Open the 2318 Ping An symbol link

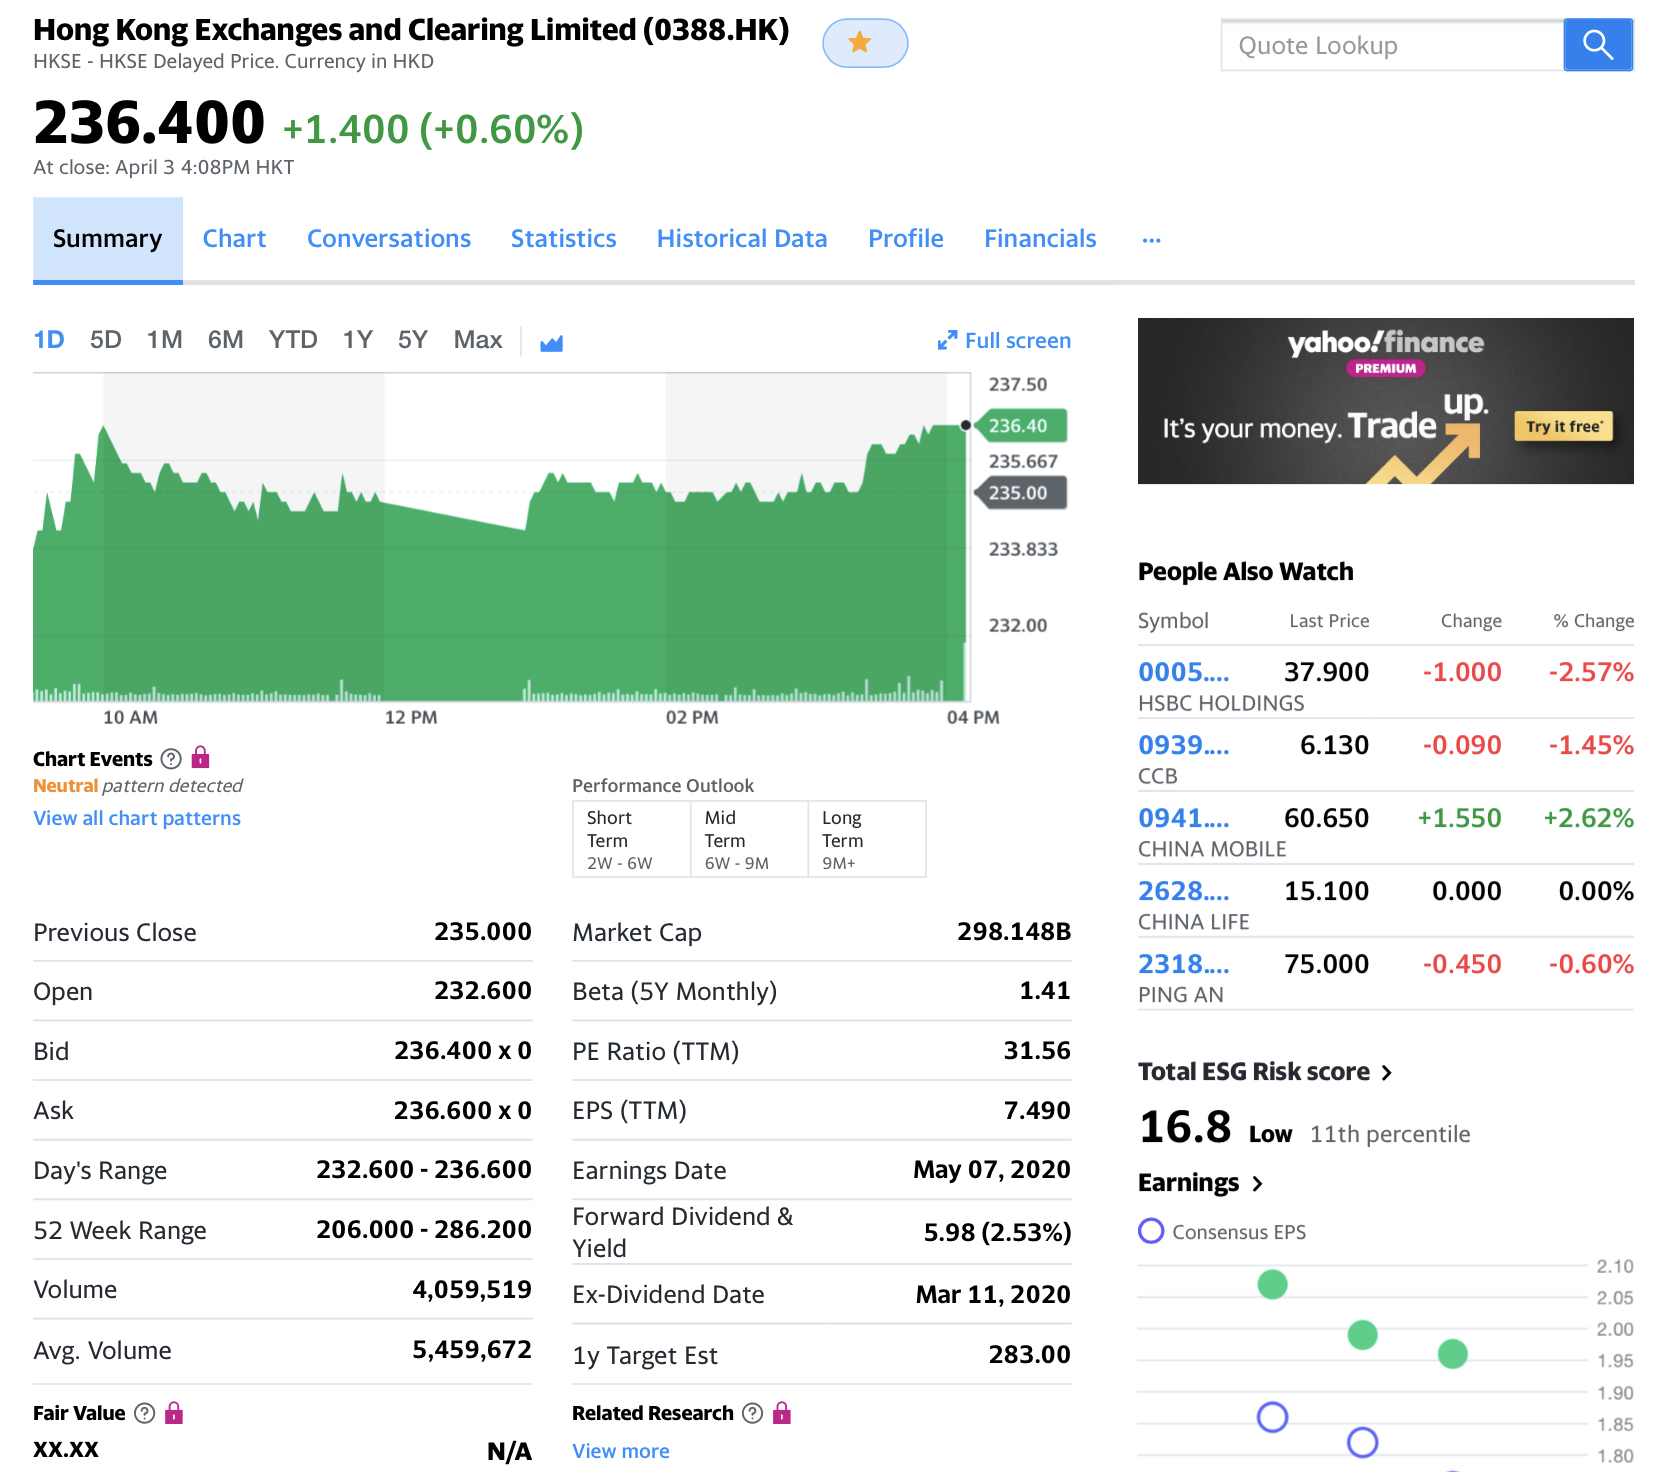(1184, 964)
